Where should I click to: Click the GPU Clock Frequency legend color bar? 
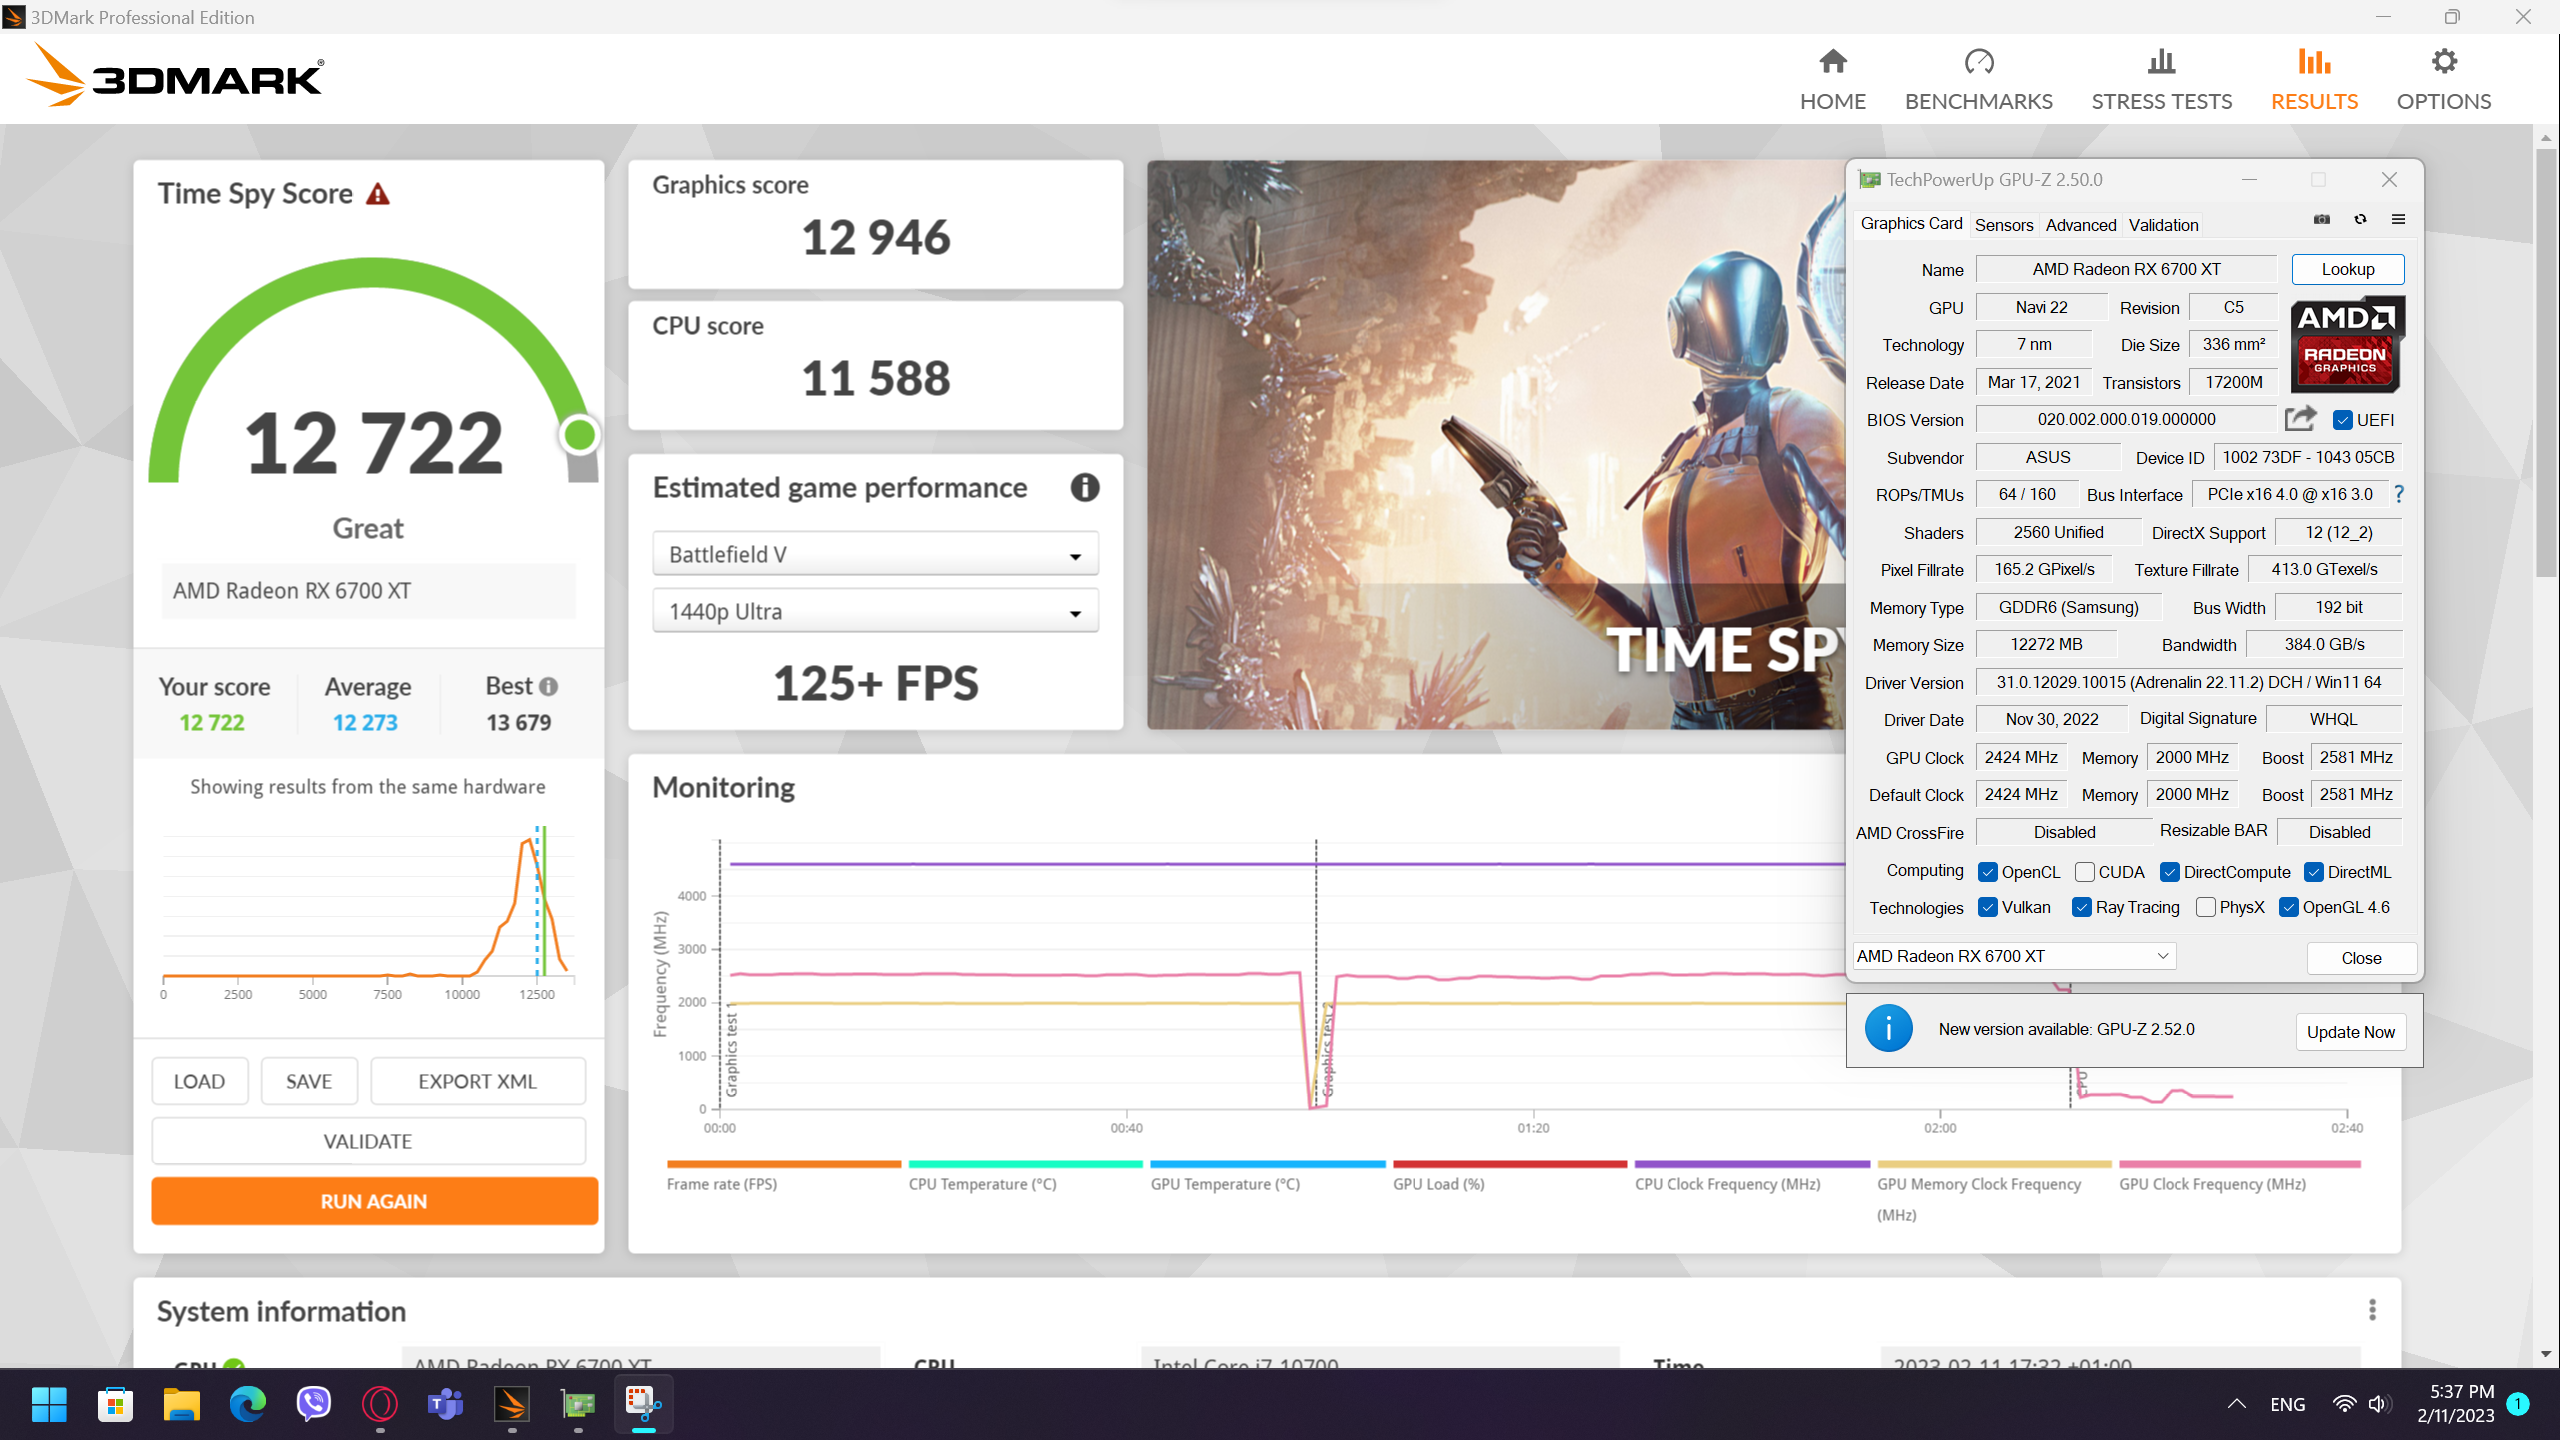coord(2239,1164)
